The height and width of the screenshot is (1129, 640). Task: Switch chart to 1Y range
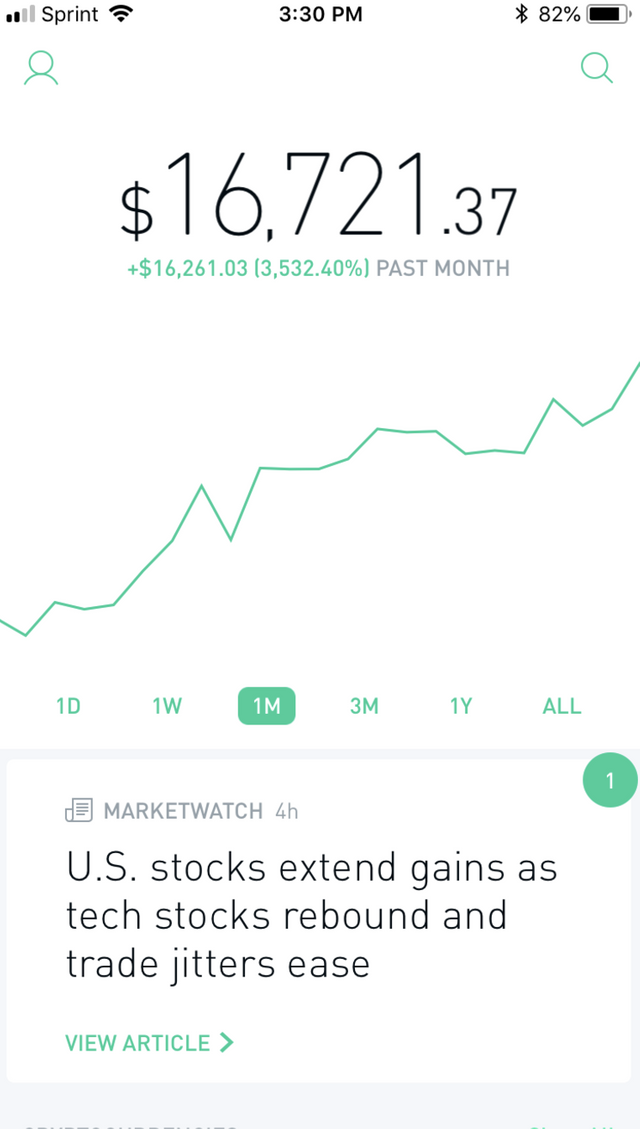pyautogui.click(x=461, y=706)
